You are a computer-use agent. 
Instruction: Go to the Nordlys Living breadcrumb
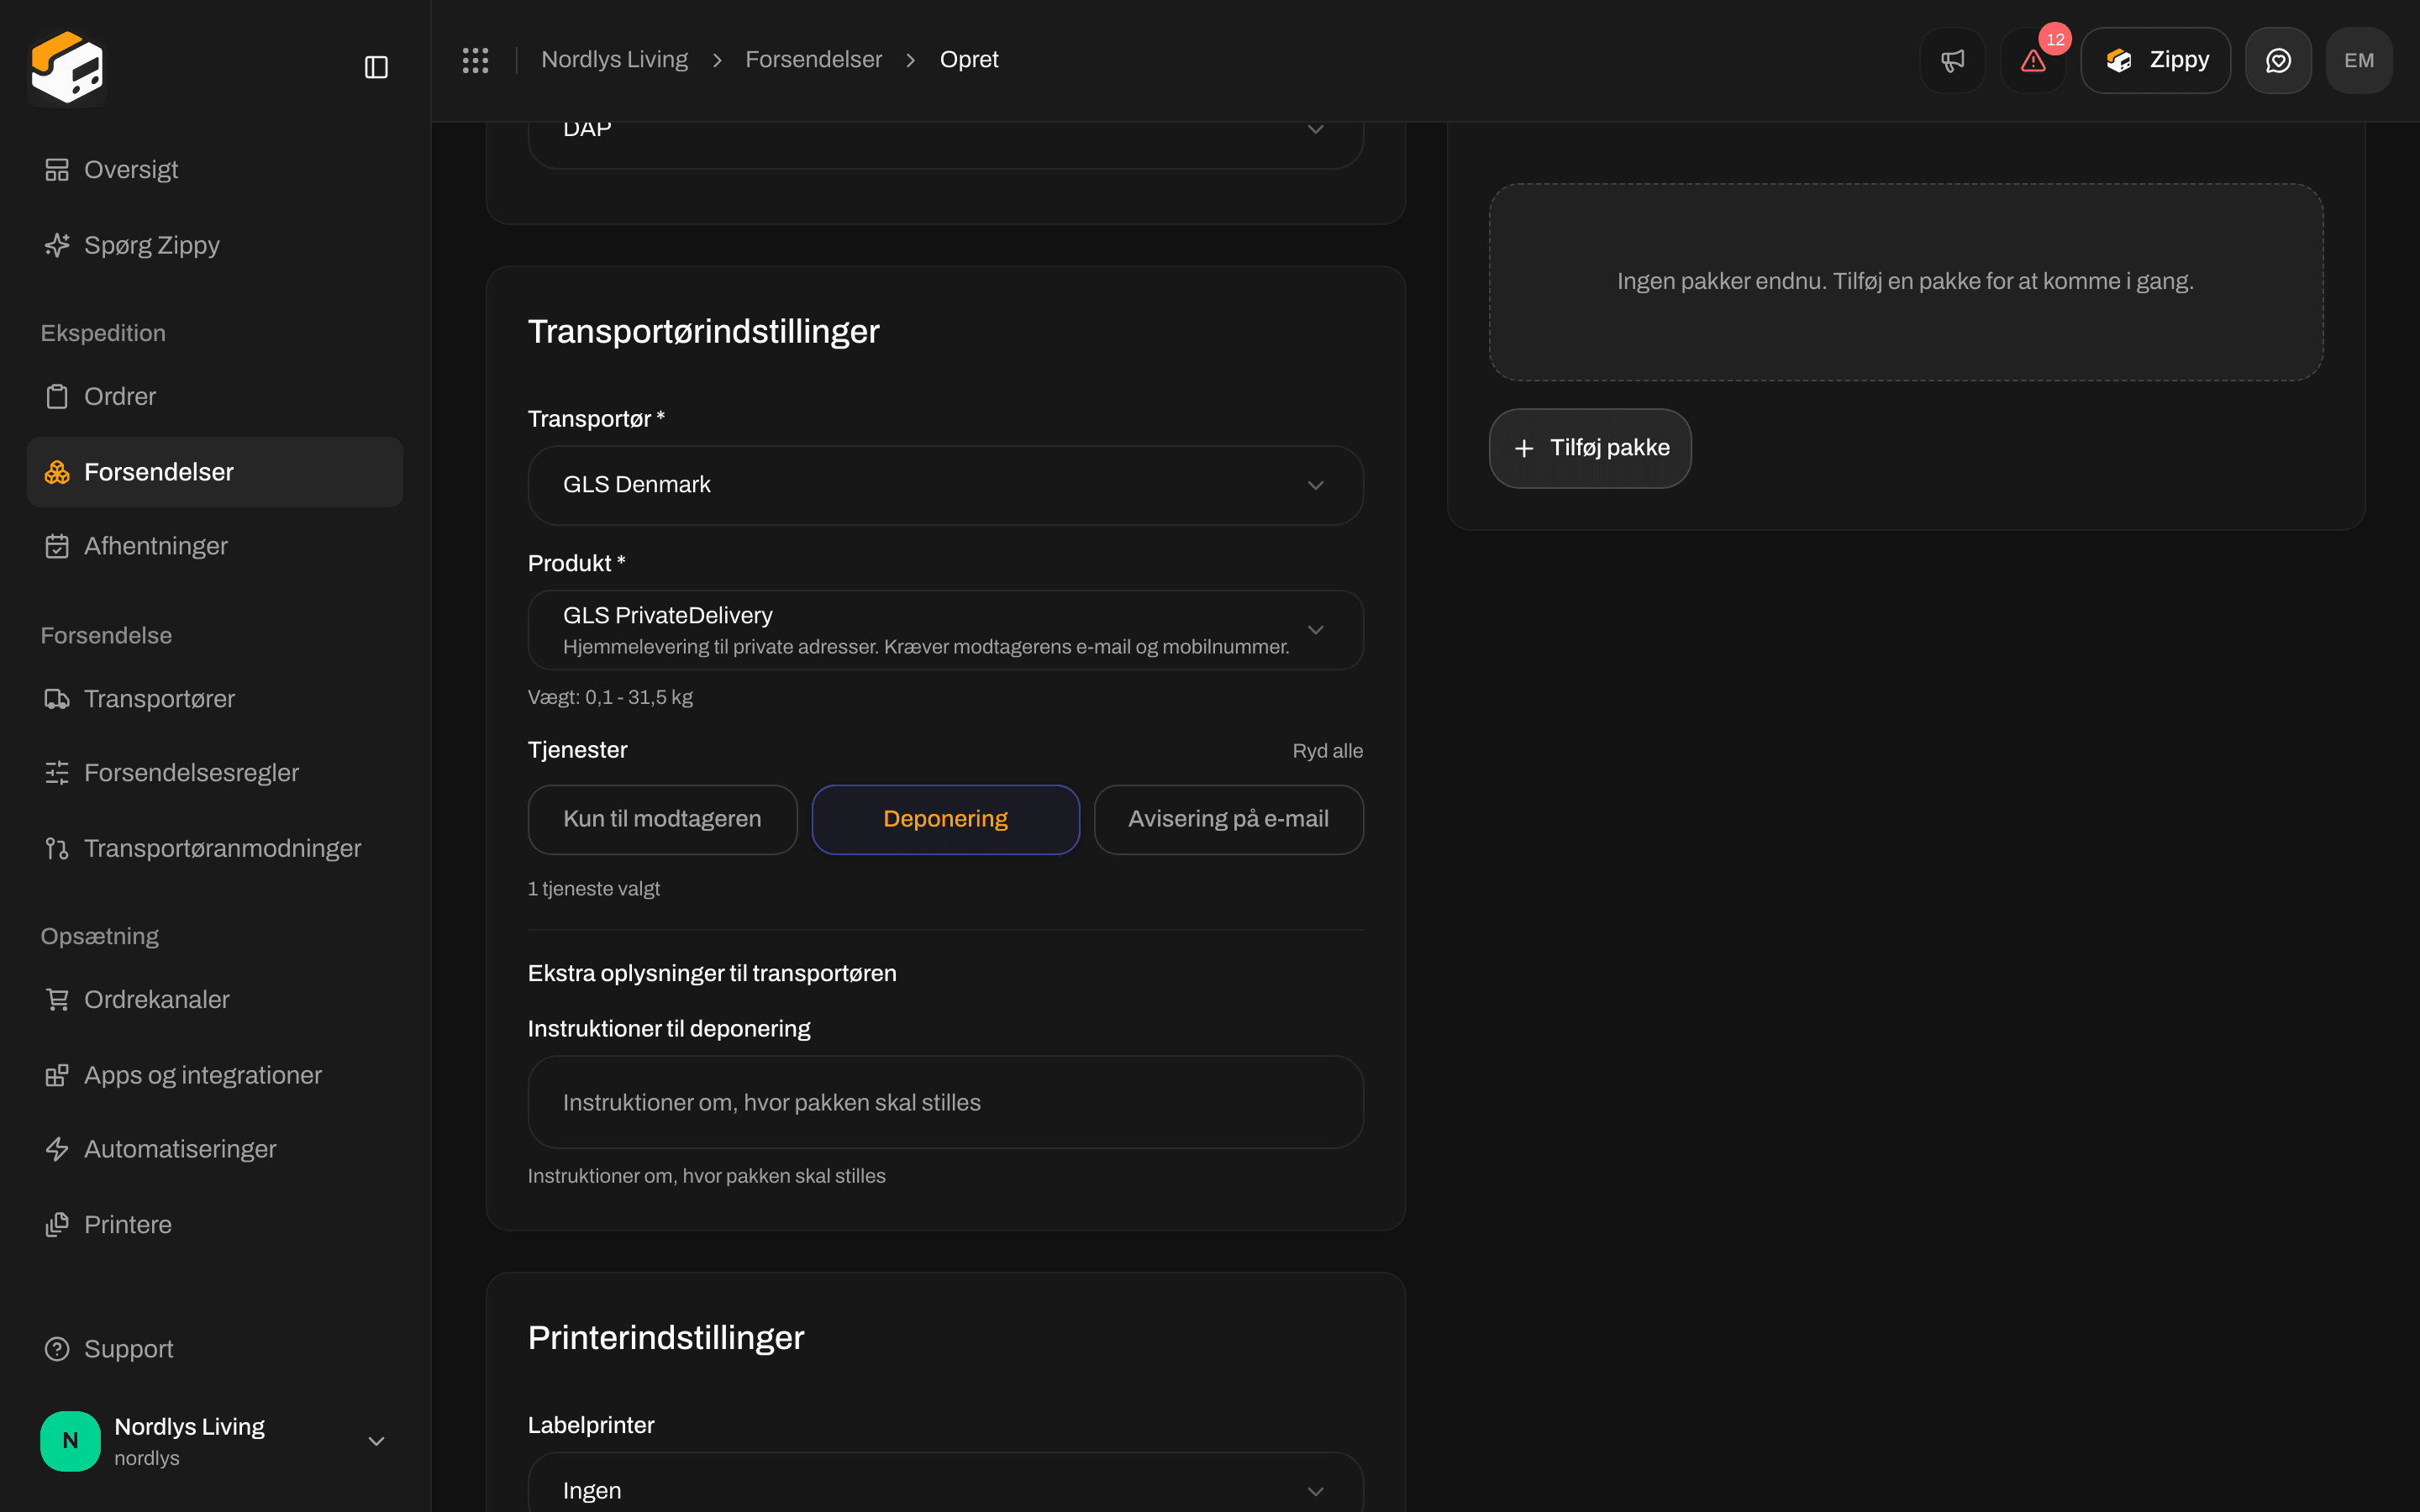click(614, 60)
